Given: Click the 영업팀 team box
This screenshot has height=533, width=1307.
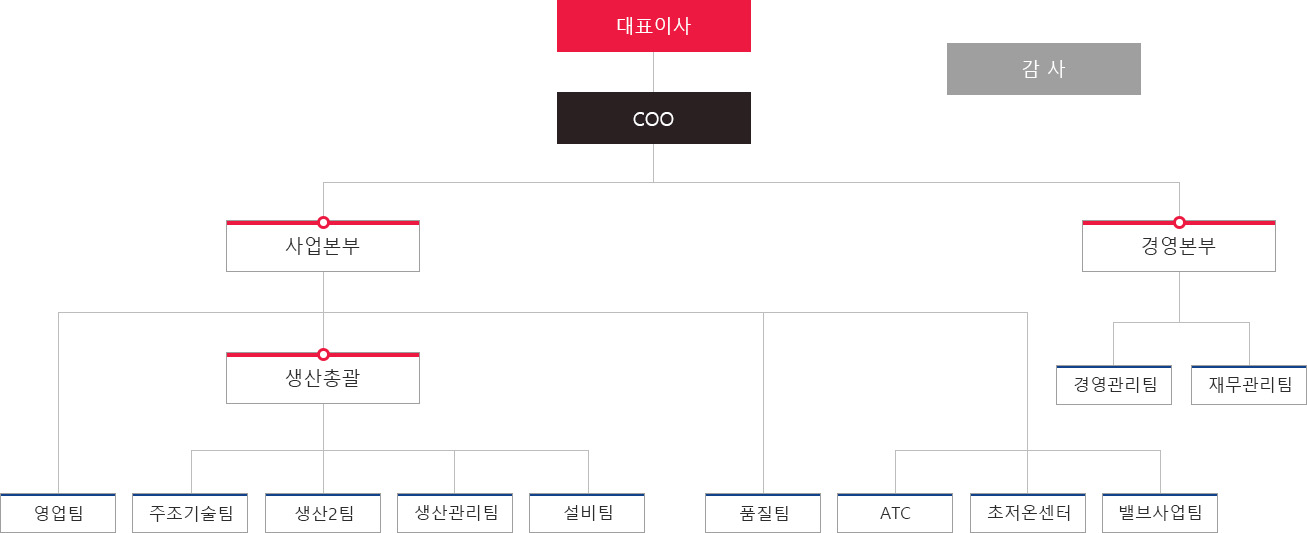Looking at the screenshot, I should [58, 514].
